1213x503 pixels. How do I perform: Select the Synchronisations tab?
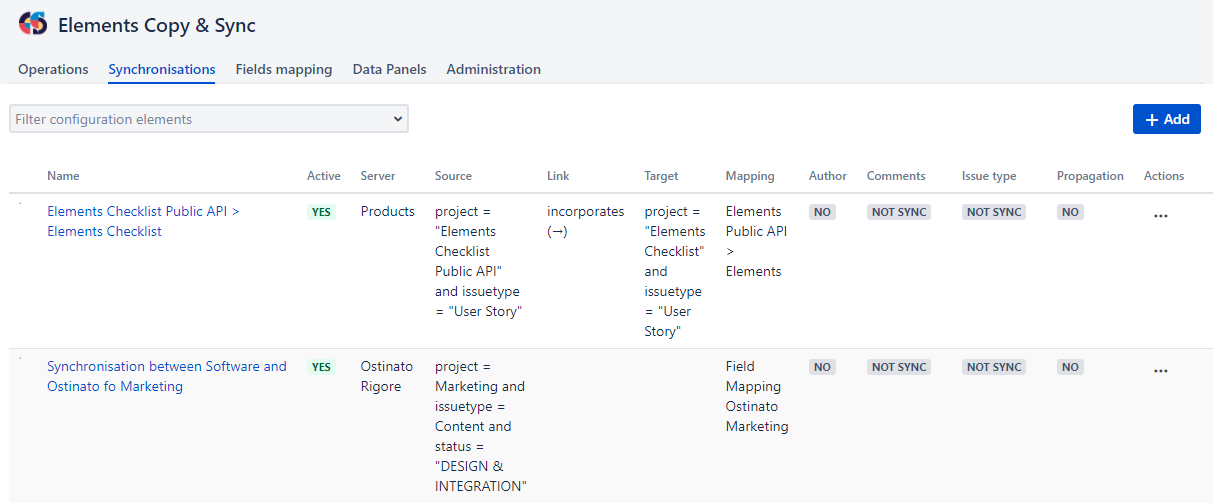click(x=162, y=69)
